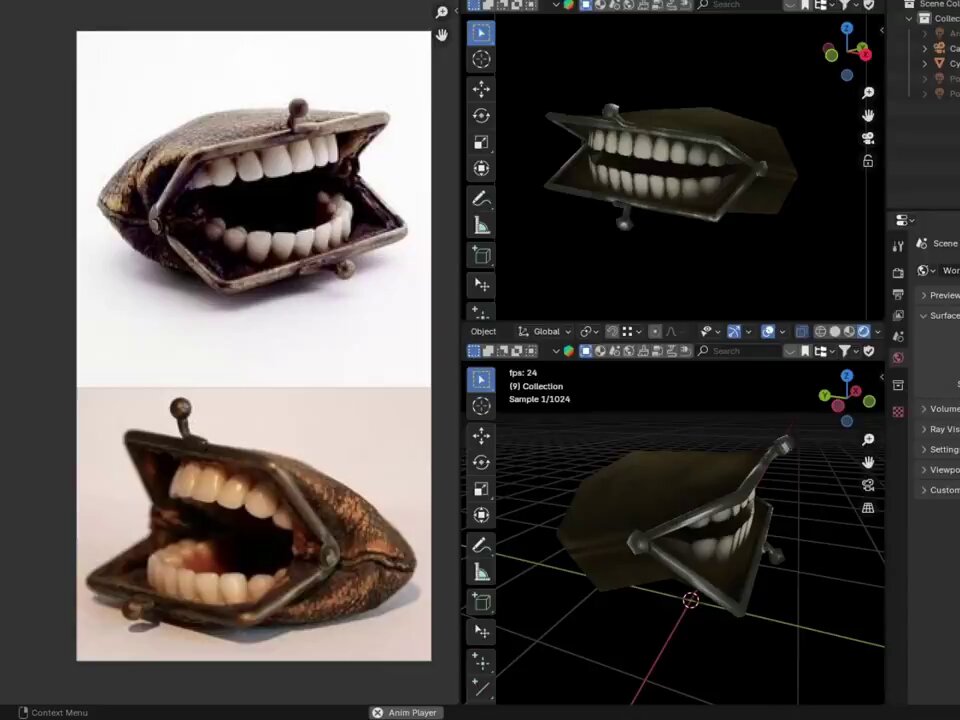Toggle lock camera to view padlock
The image size is (960, 720).
pyautogui.click(x=868, y=161)
